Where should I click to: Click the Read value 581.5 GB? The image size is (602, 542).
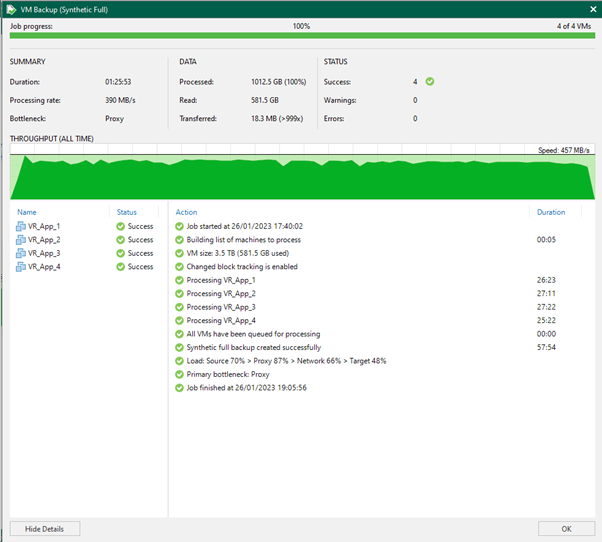click(265, 100)
